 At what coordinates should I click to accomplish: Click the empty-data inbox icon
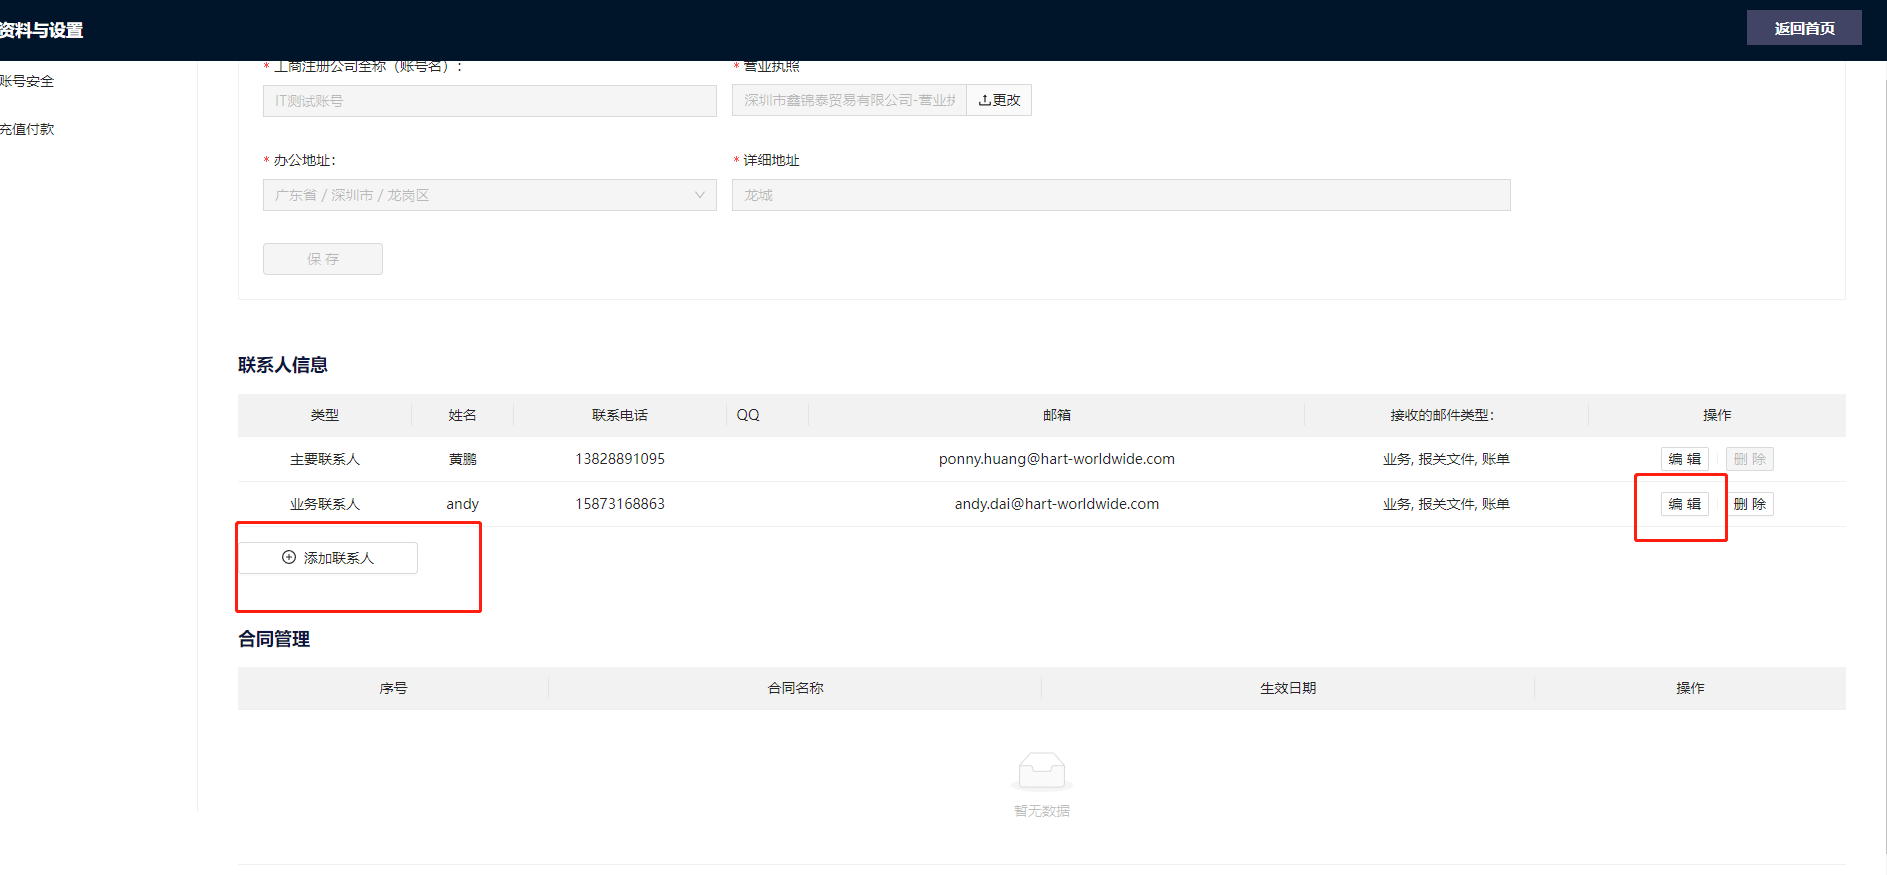[1041, 771]
